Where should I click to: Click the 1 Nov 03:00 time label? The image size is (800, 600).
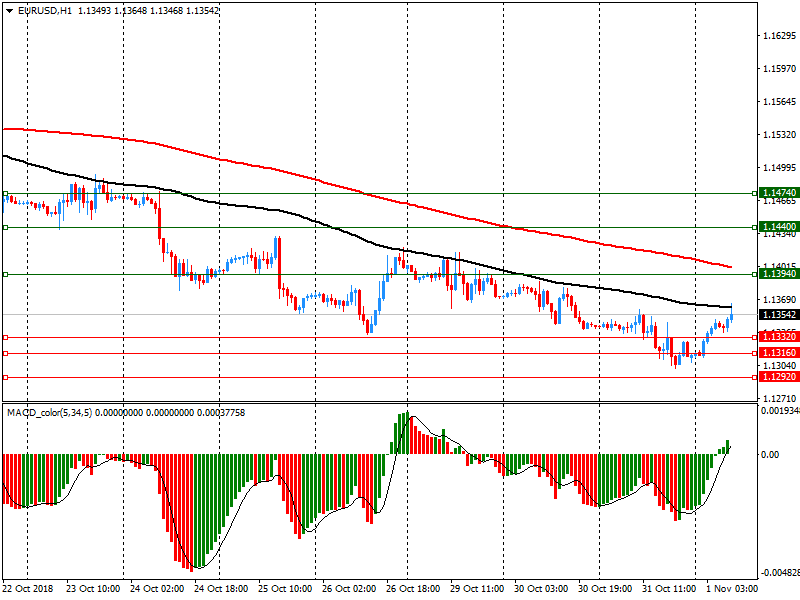(734, 590)
